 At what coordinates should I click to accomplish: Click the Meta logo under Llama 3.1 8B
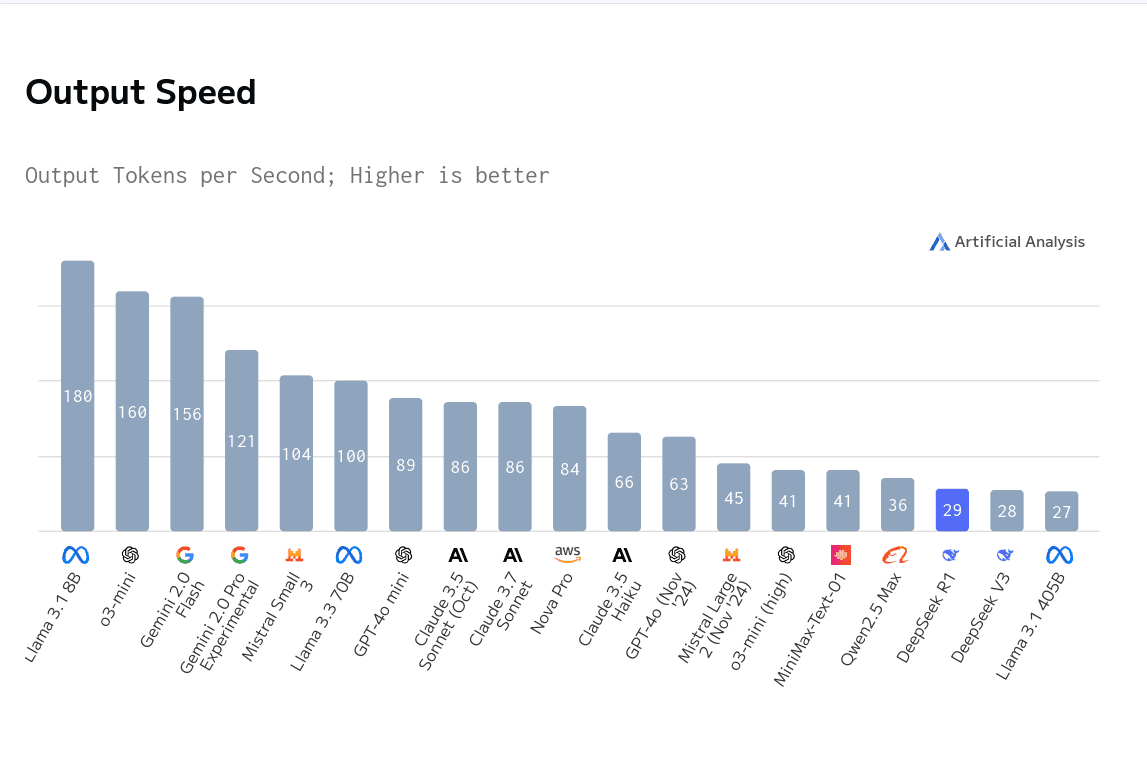[76, 555]
